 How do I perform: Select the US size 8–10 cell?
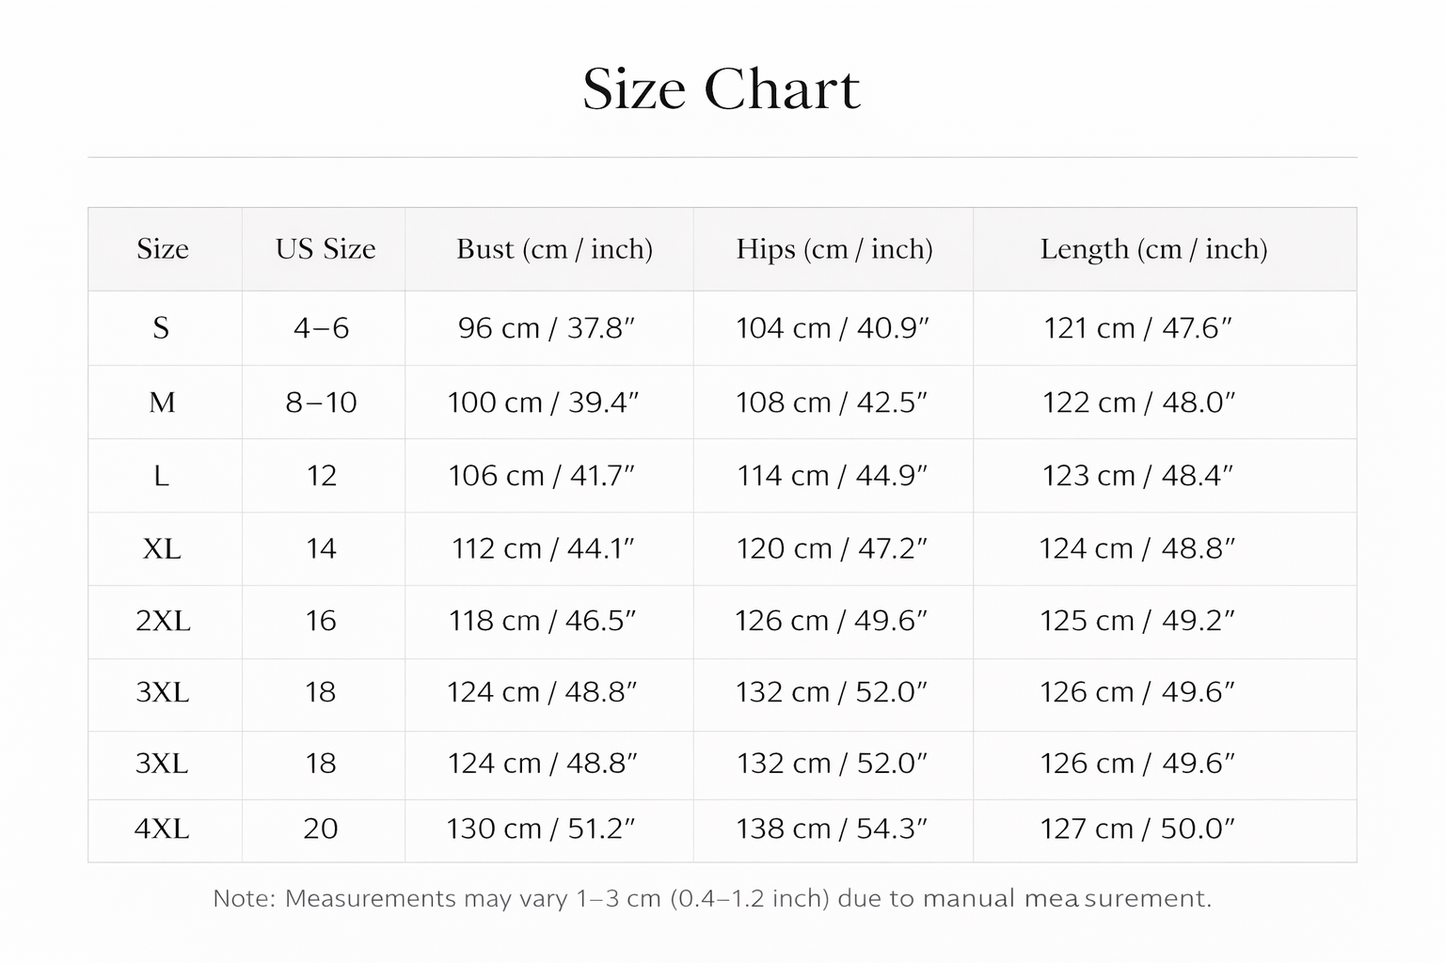click(321, 402)
